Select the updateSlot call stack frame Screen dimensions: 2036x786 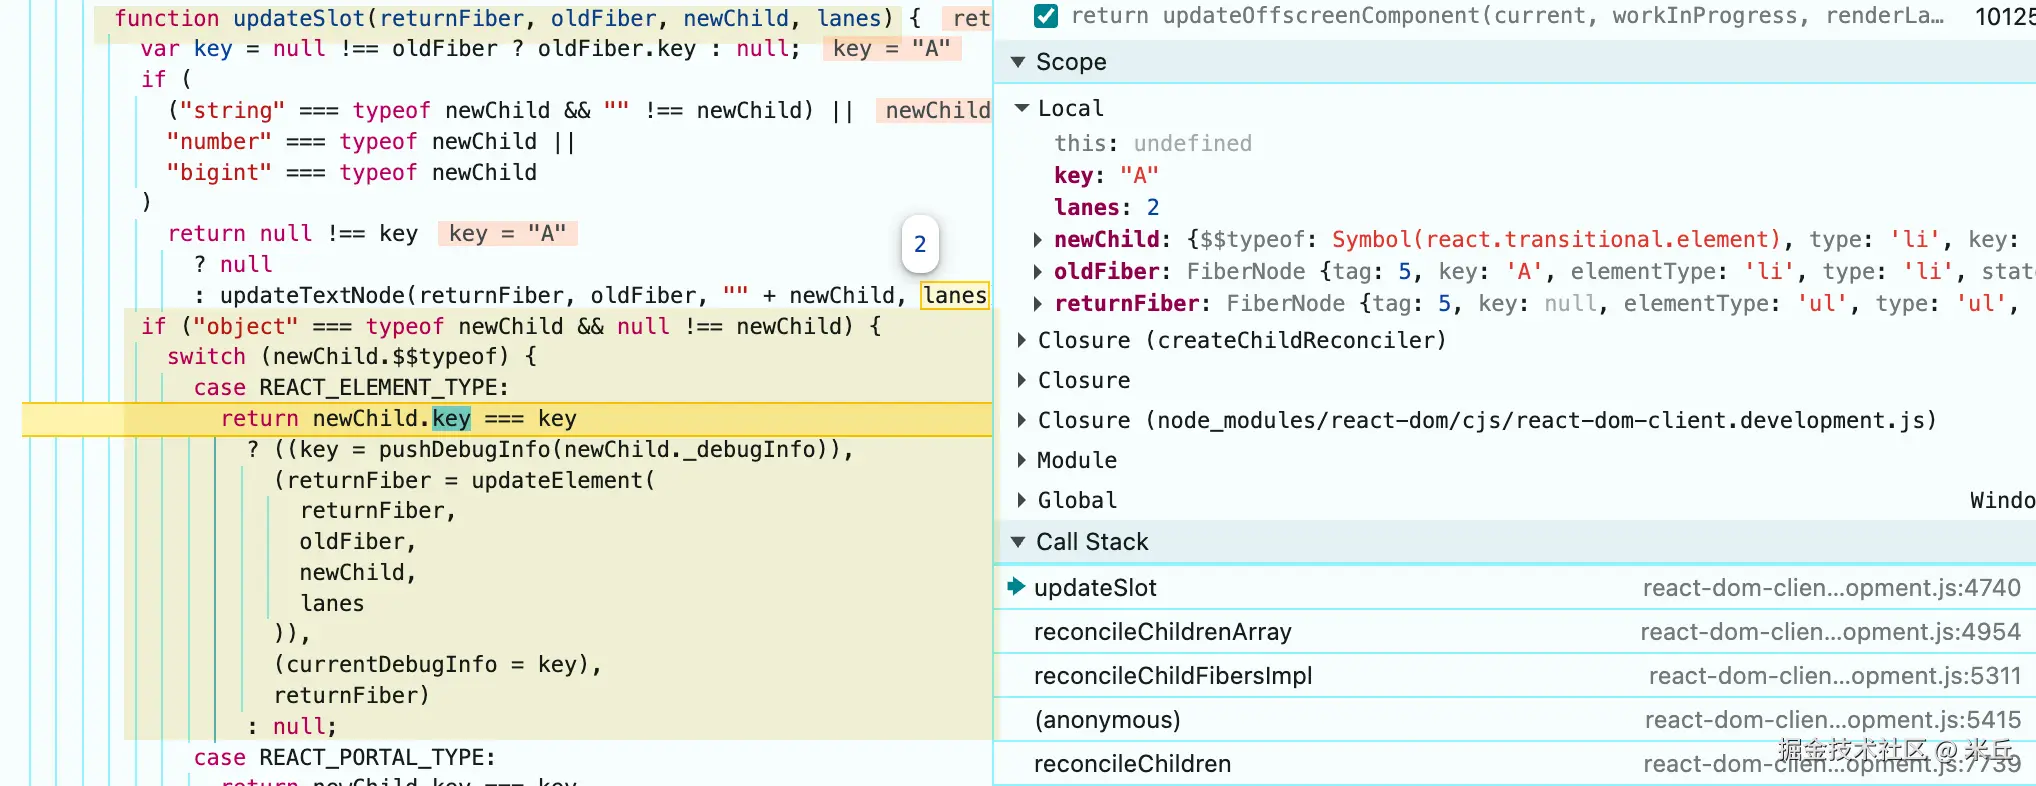[x=1516, y=588]
